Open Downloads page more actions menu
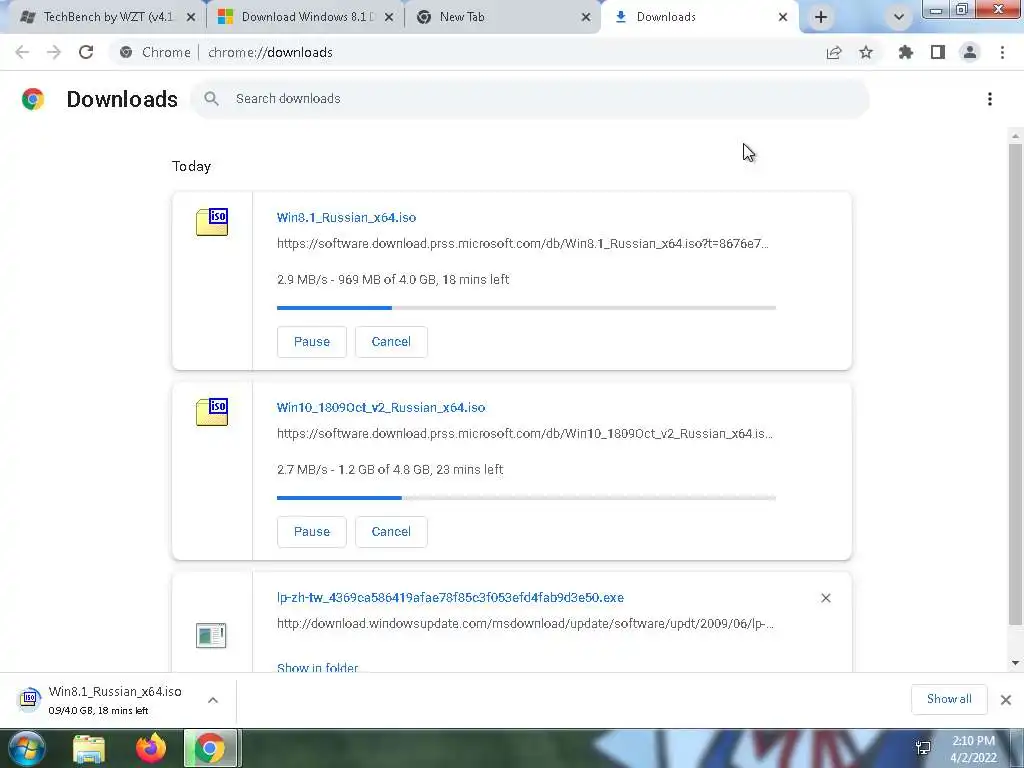1024x768 pixels. [x=990, y=99]
